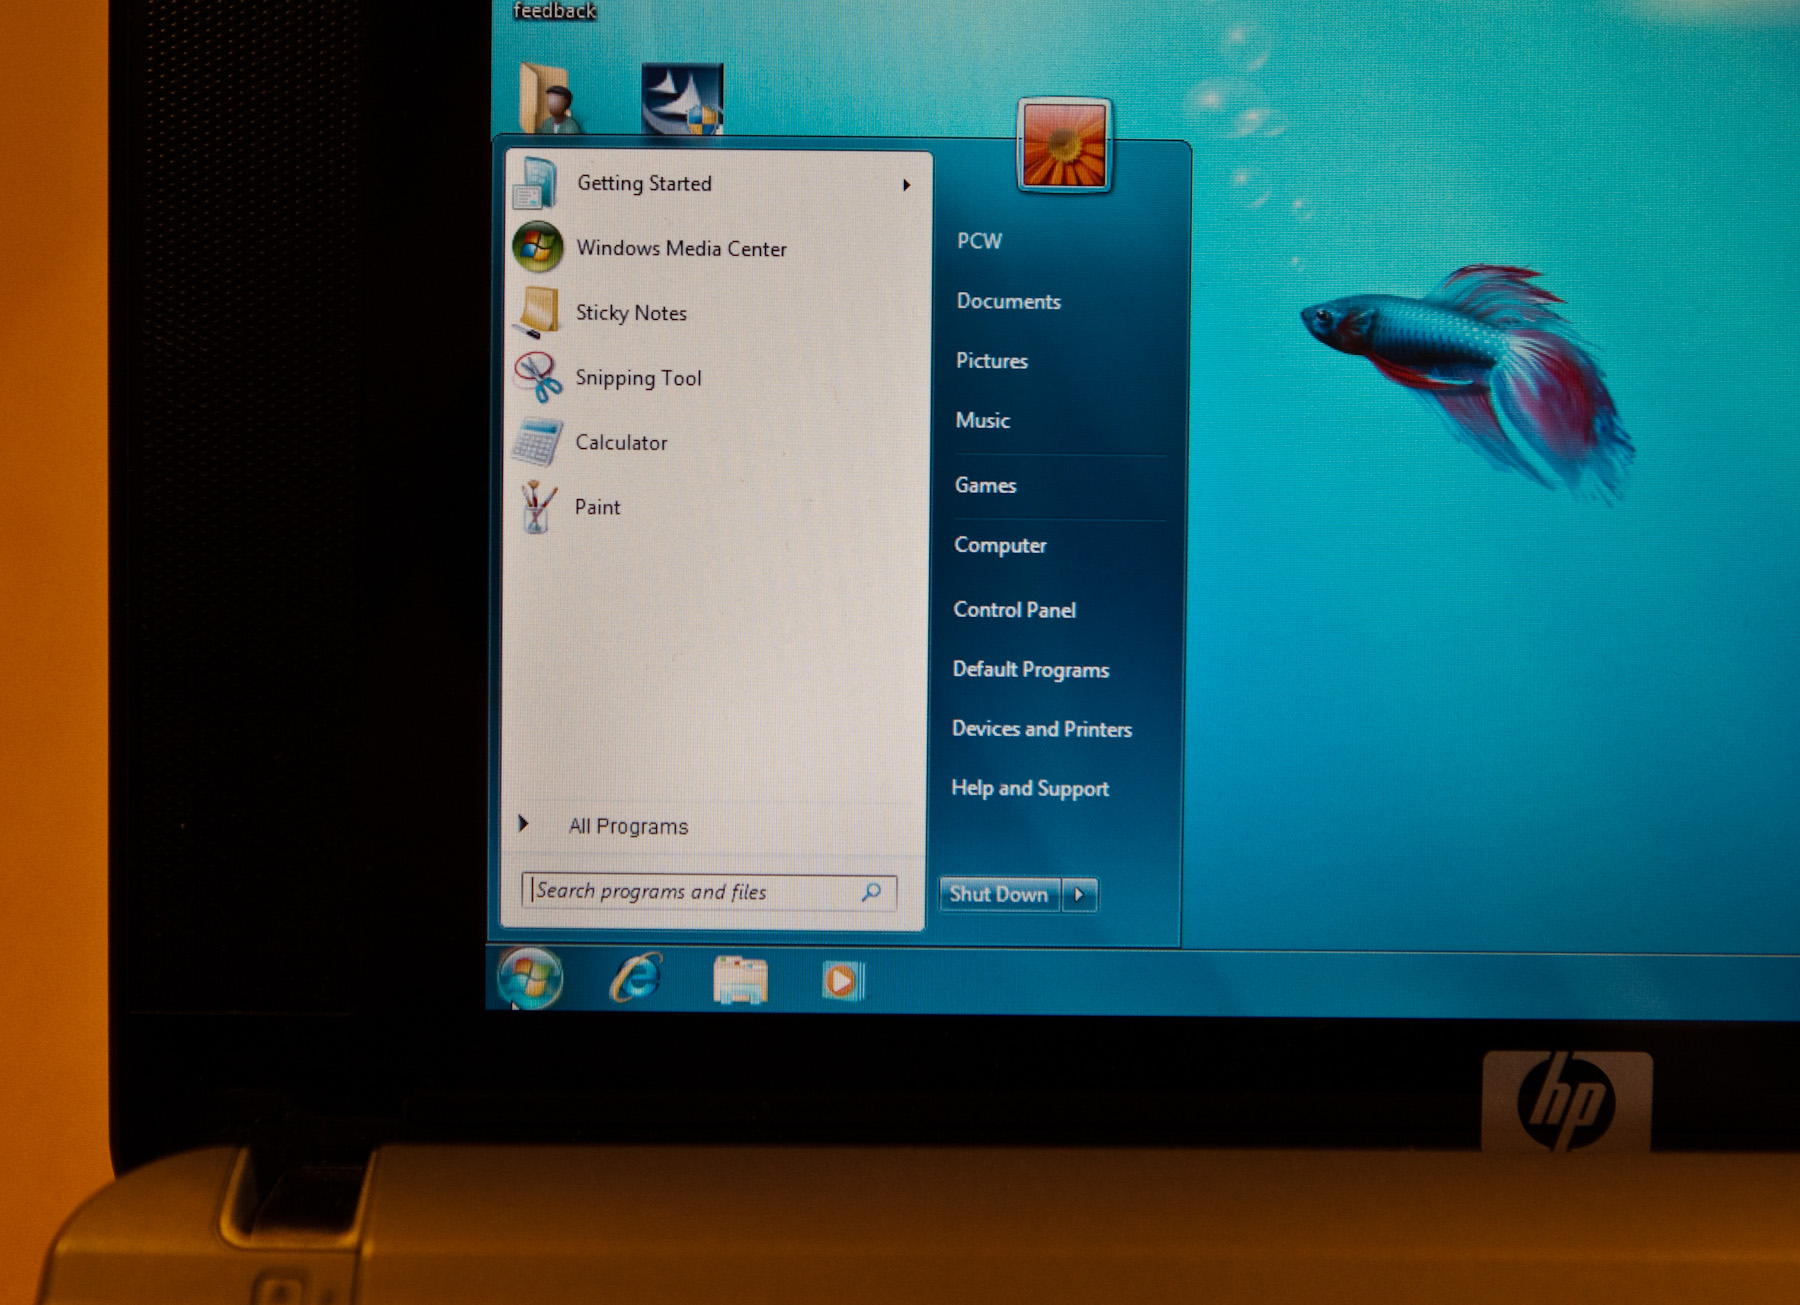Click the Calculator icon in Start menu
Screen dimensions: 1800x1305
pyautogui.click(x=538, y=442)
